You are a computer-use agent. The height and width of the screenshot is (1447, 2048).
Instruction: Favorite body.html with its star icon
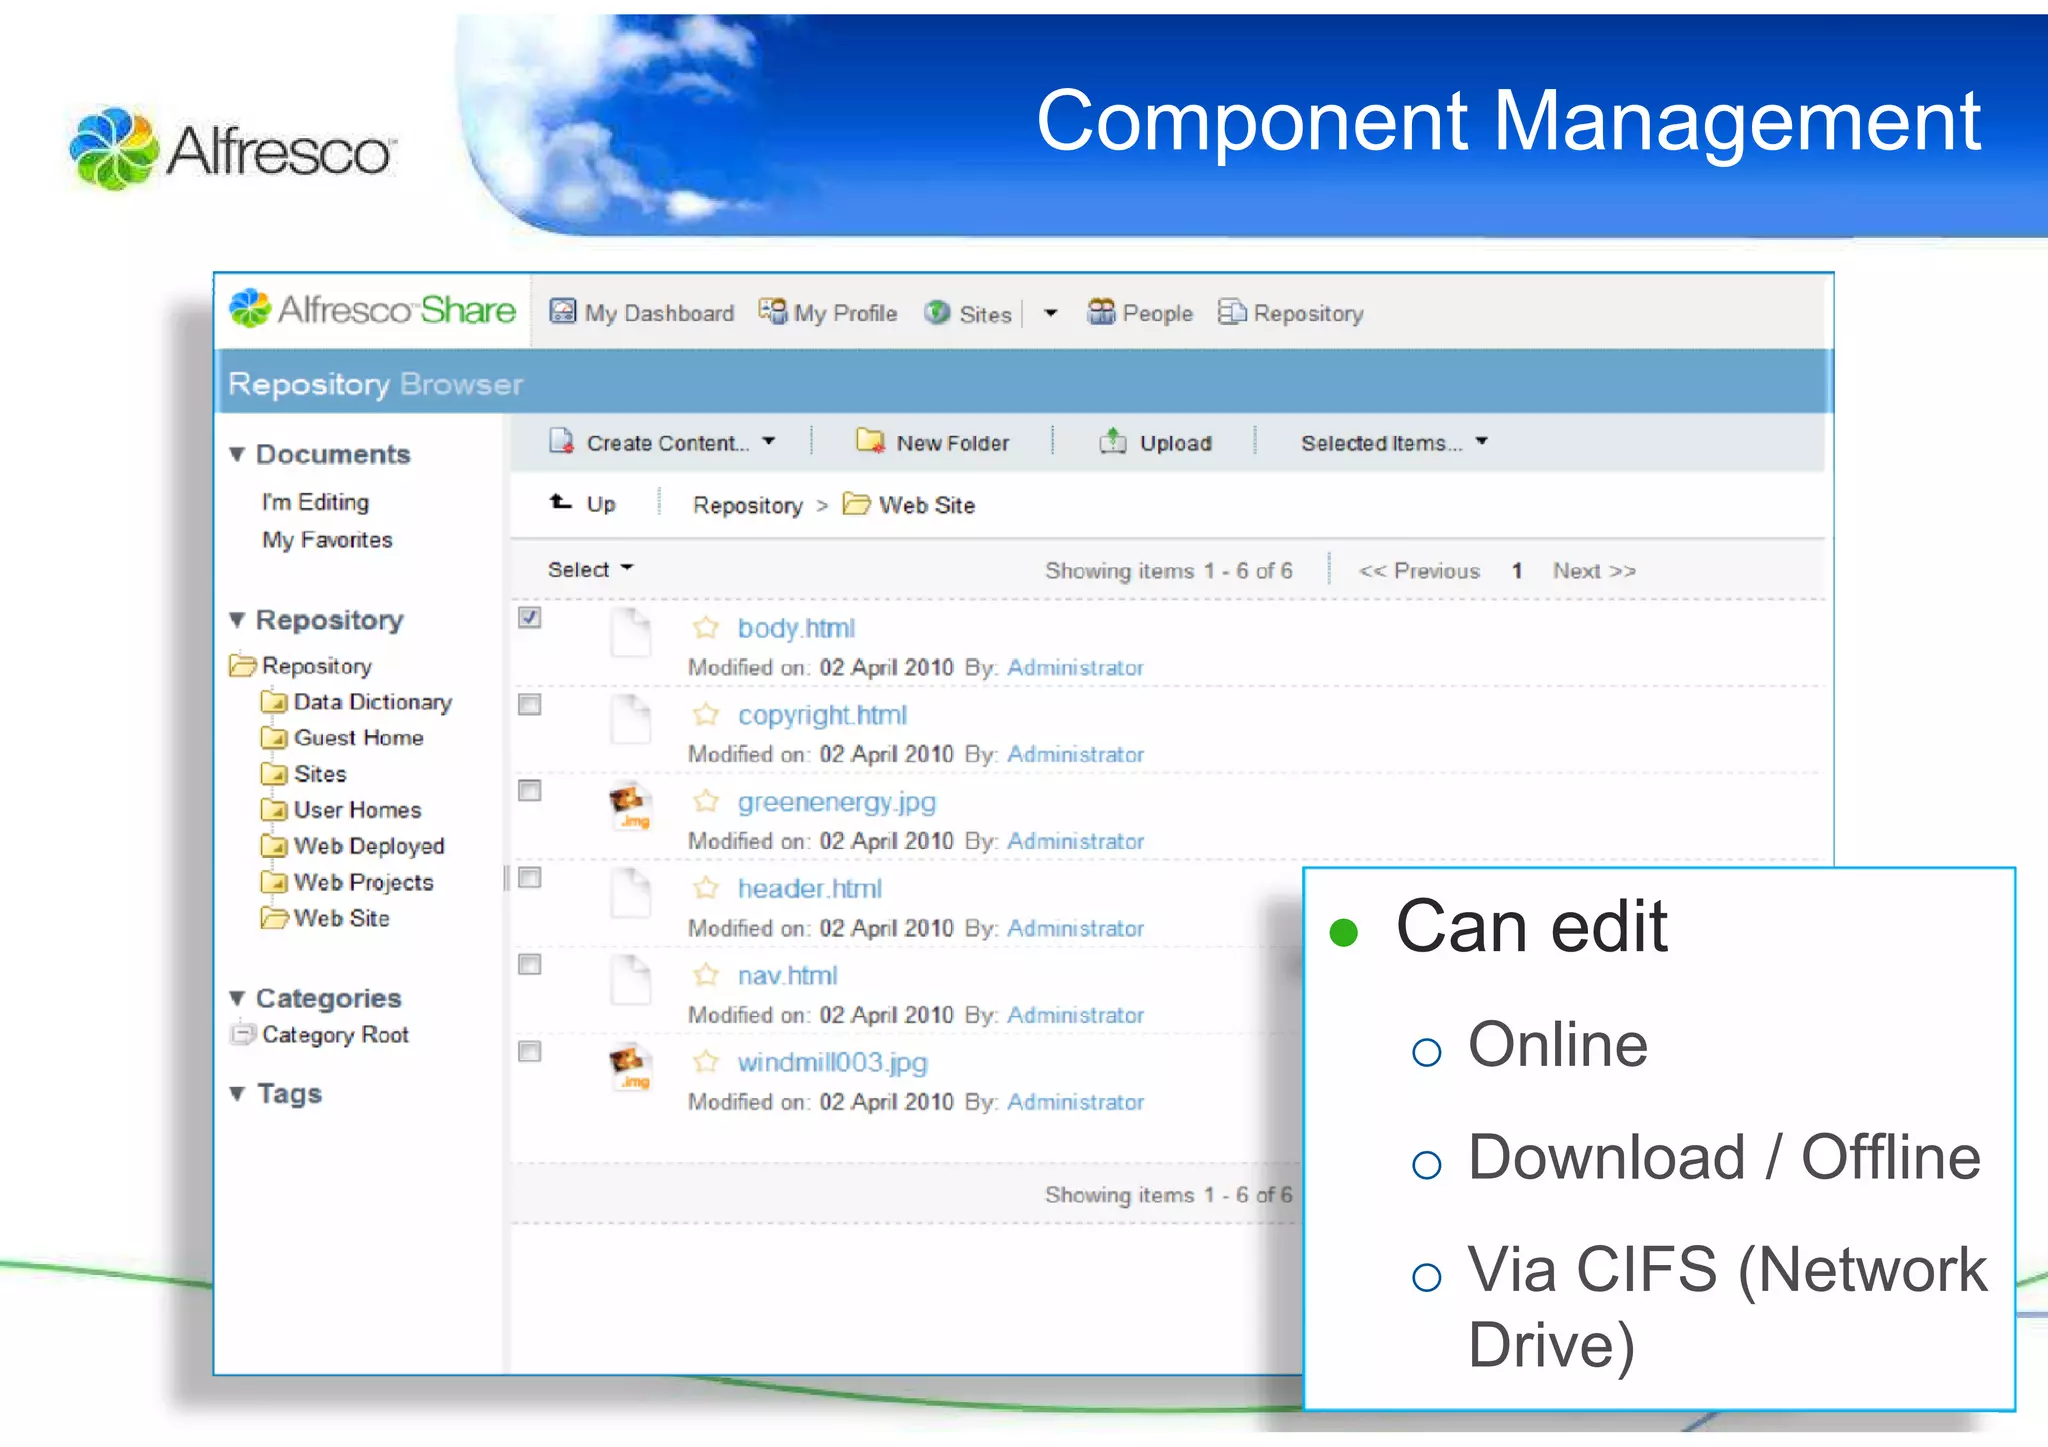click(706, 628)
